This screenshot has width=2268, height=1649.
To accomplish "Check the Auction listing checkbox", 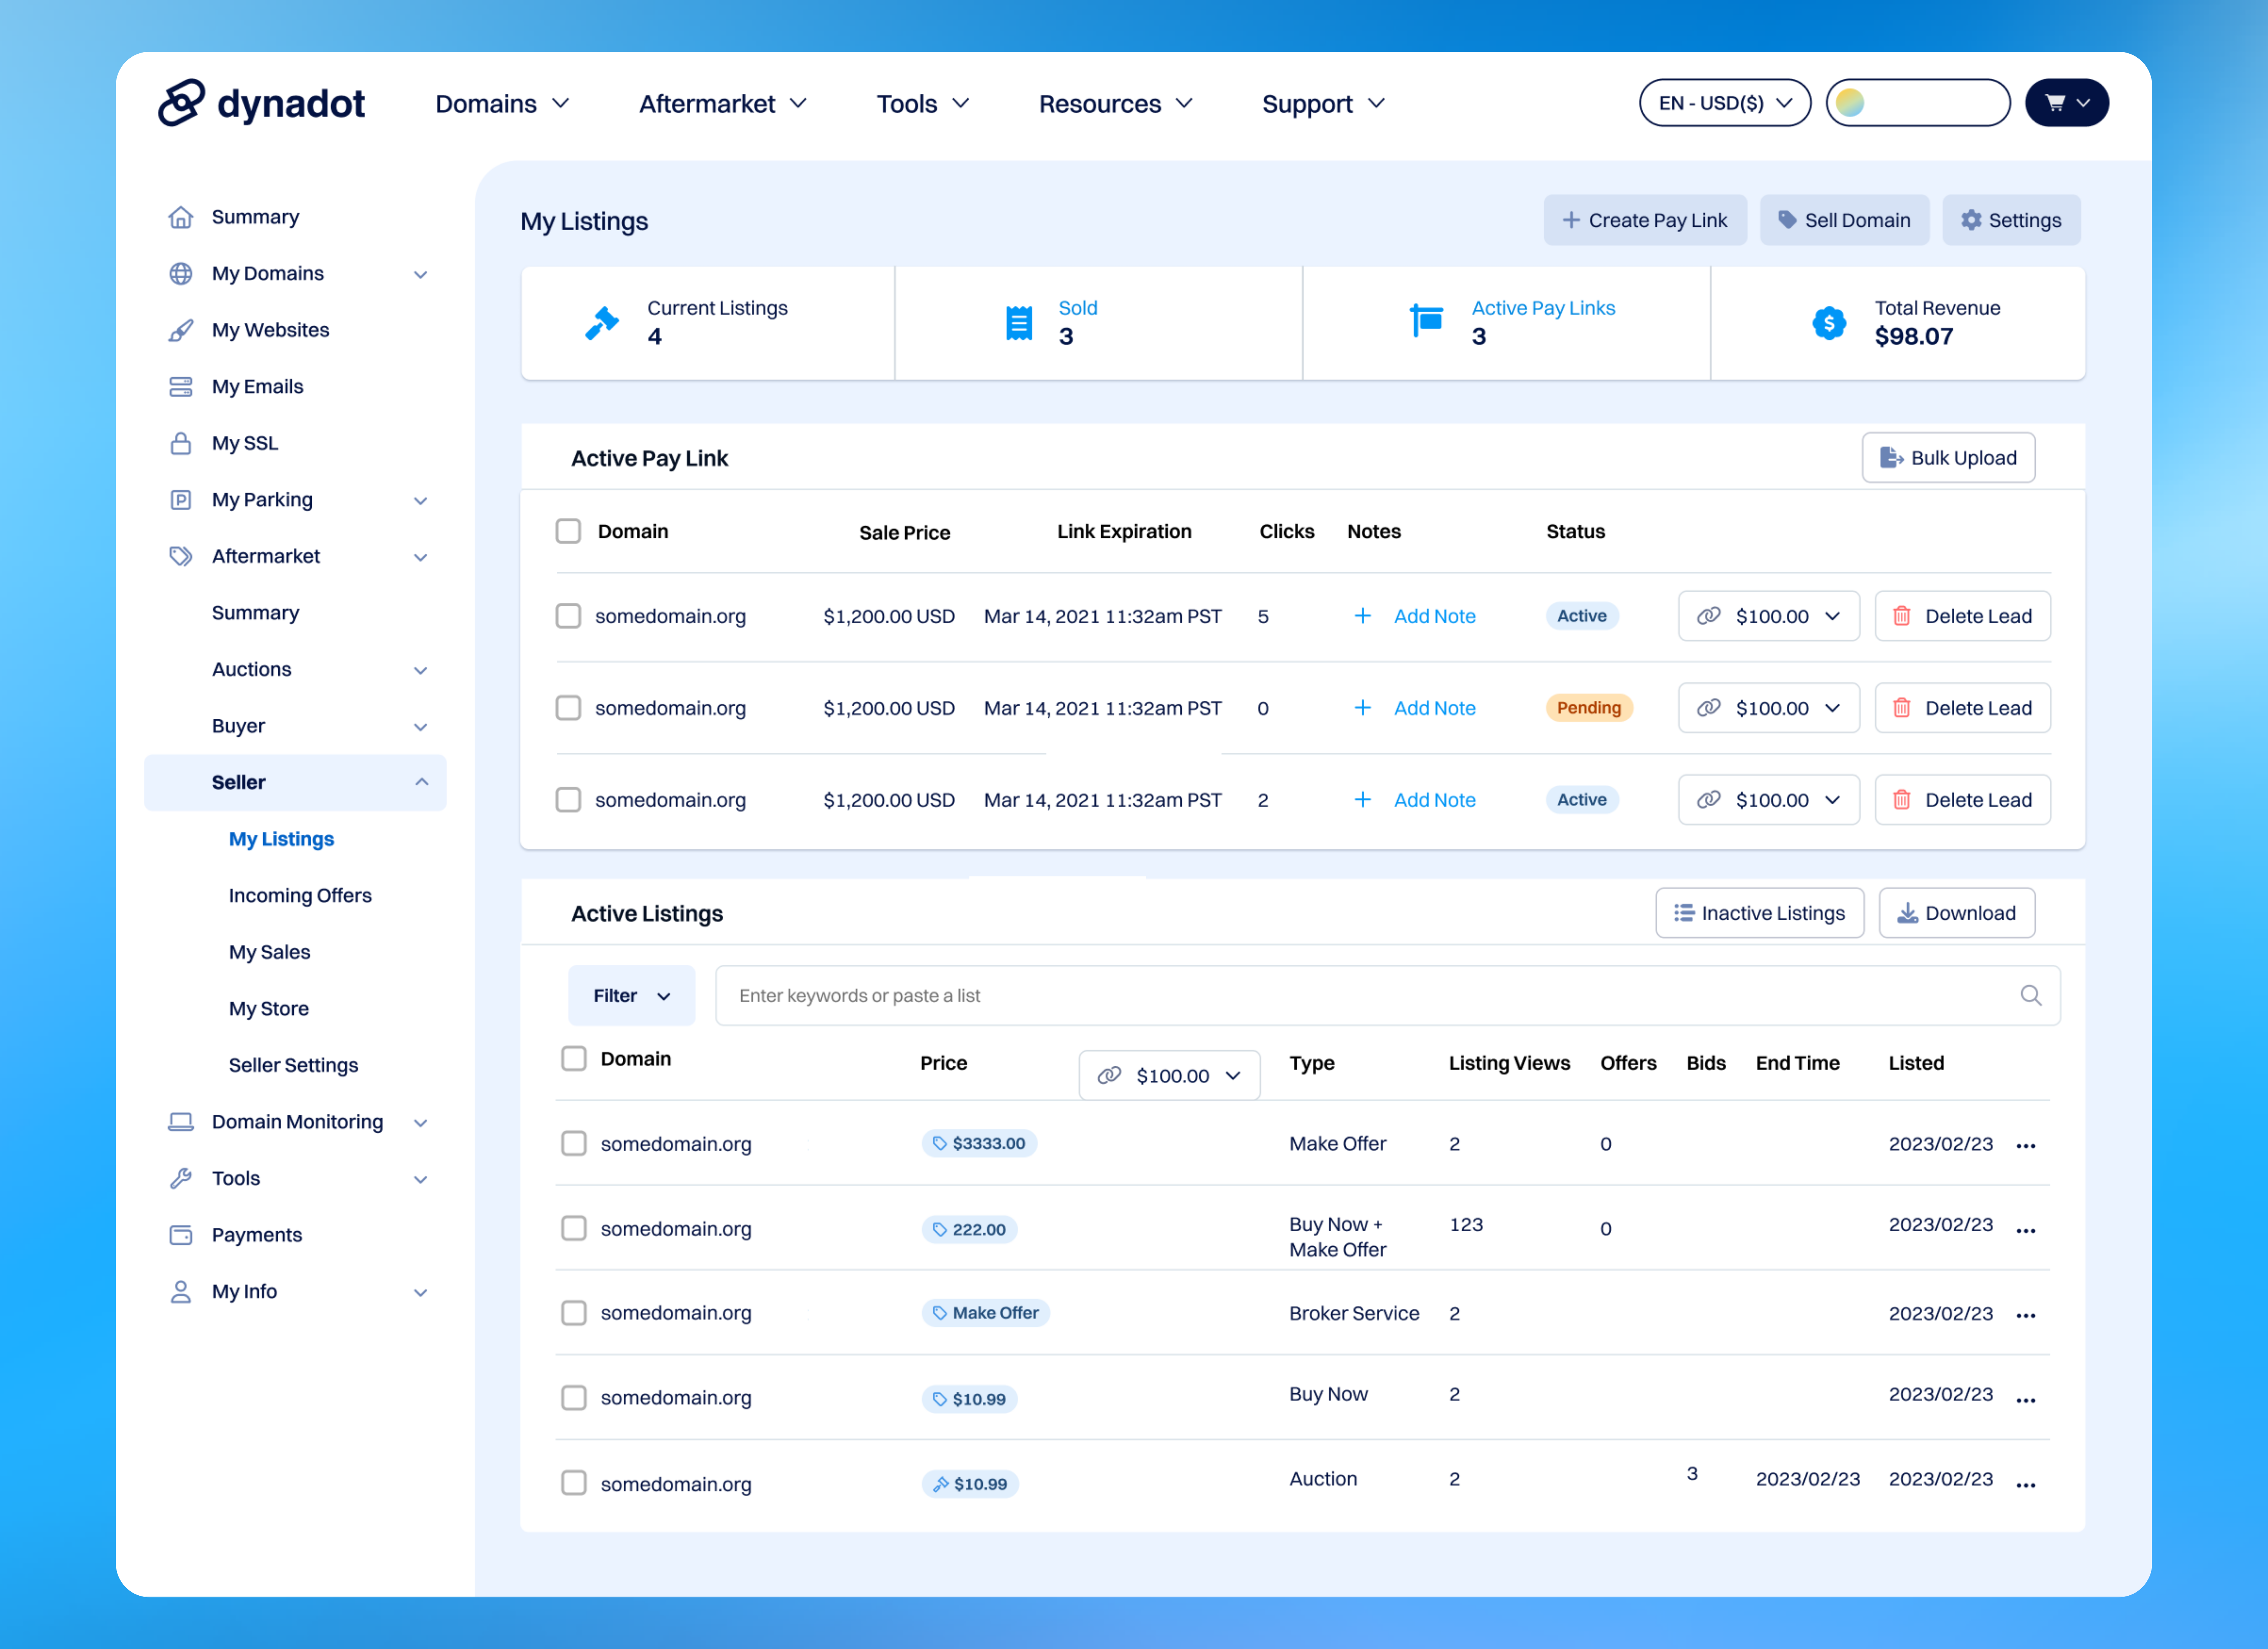I will tap(574, 1483).
